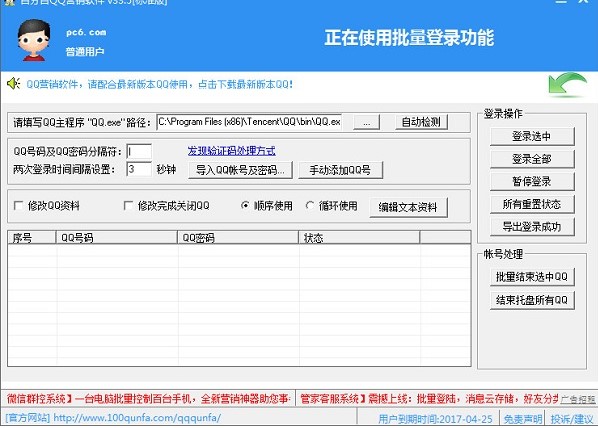Click the QQ密码 column header

click(238, 238)
